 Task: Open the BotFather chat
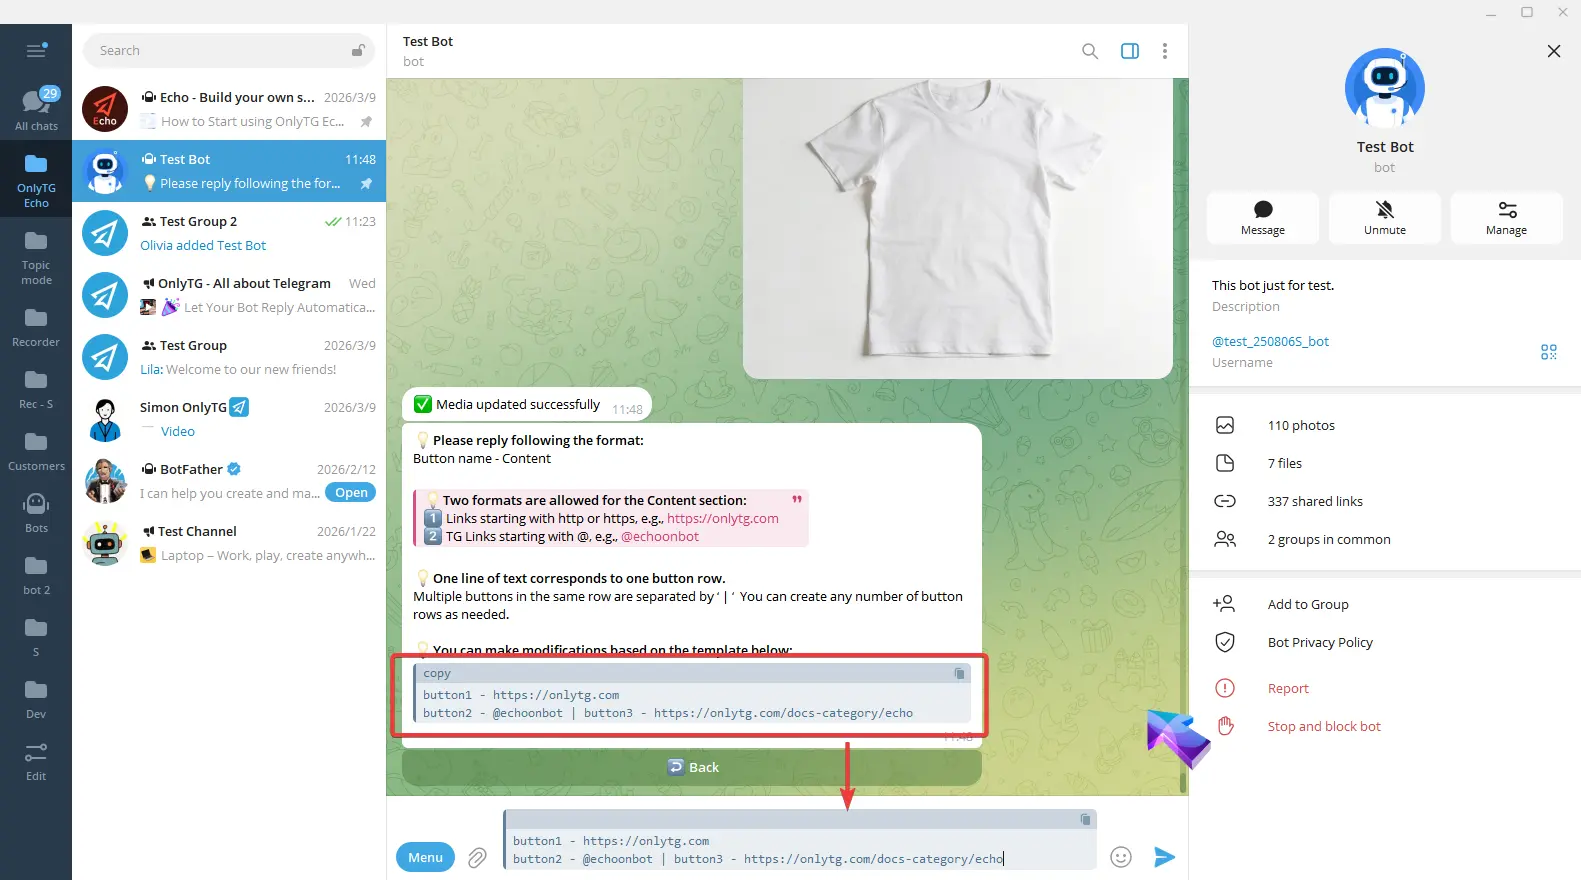[229, 481]
